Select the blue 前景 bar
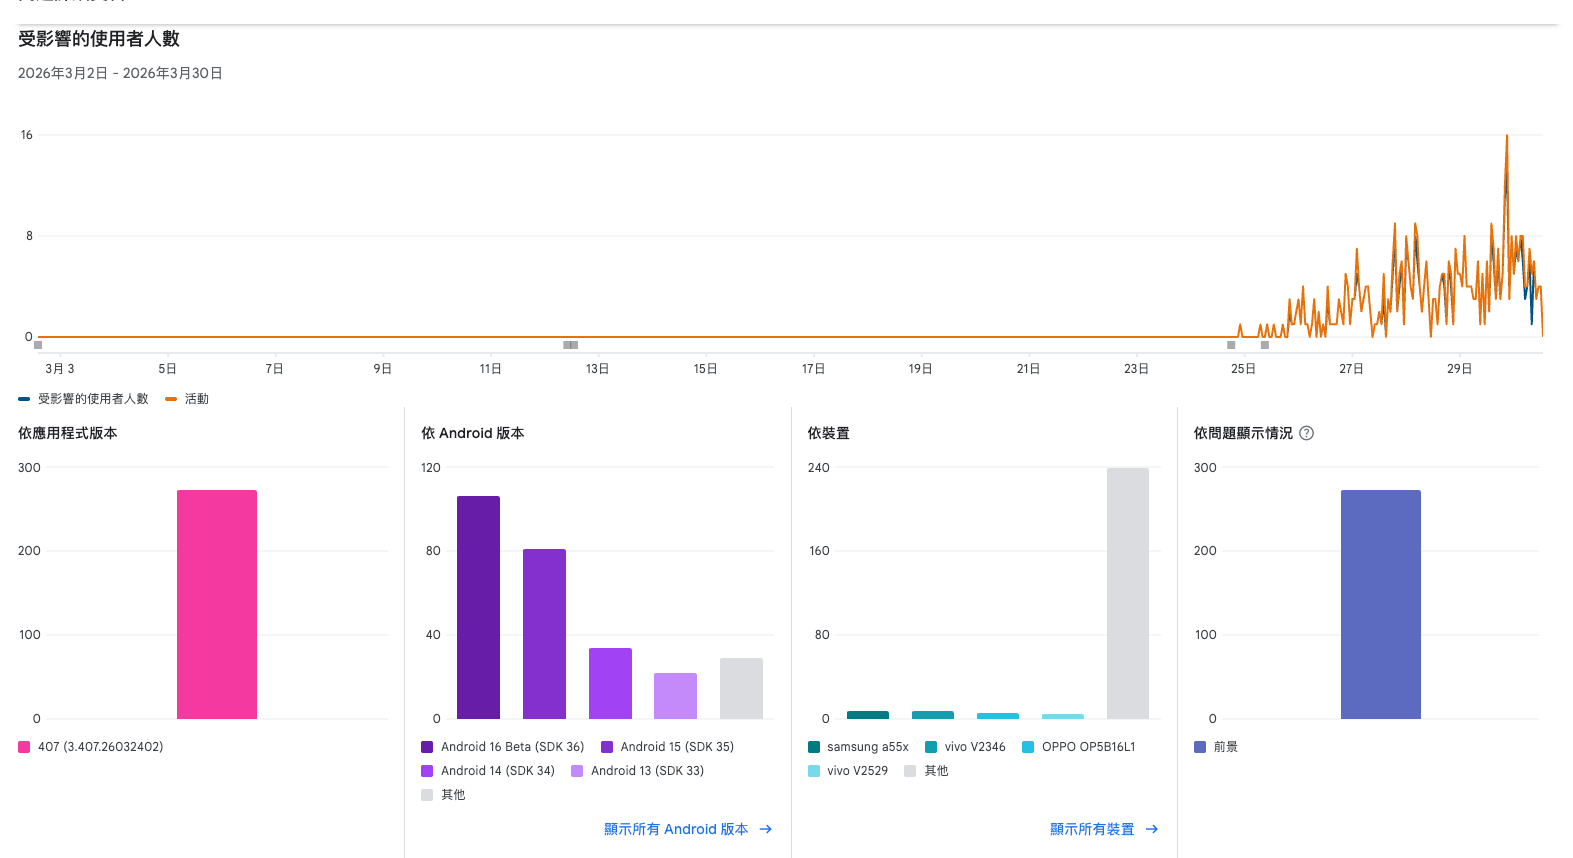The image size is (1573, 858). 1380,604
